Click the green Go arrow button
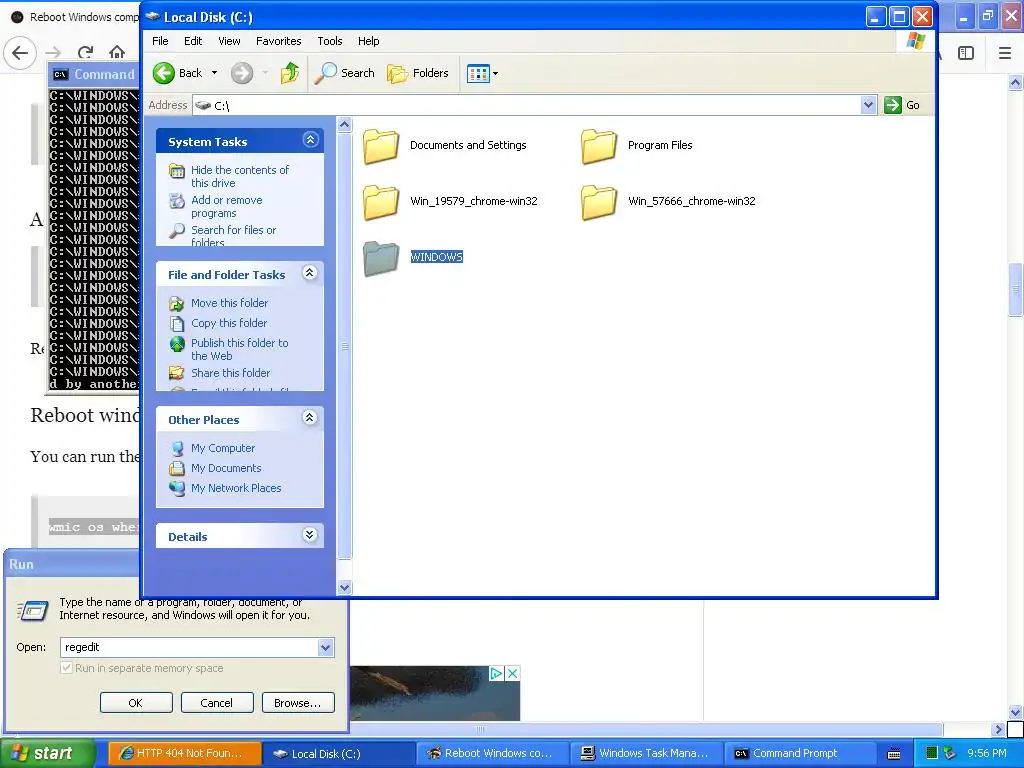The image size is (1024, 768). pyautogui.click(x=893, y=105)
